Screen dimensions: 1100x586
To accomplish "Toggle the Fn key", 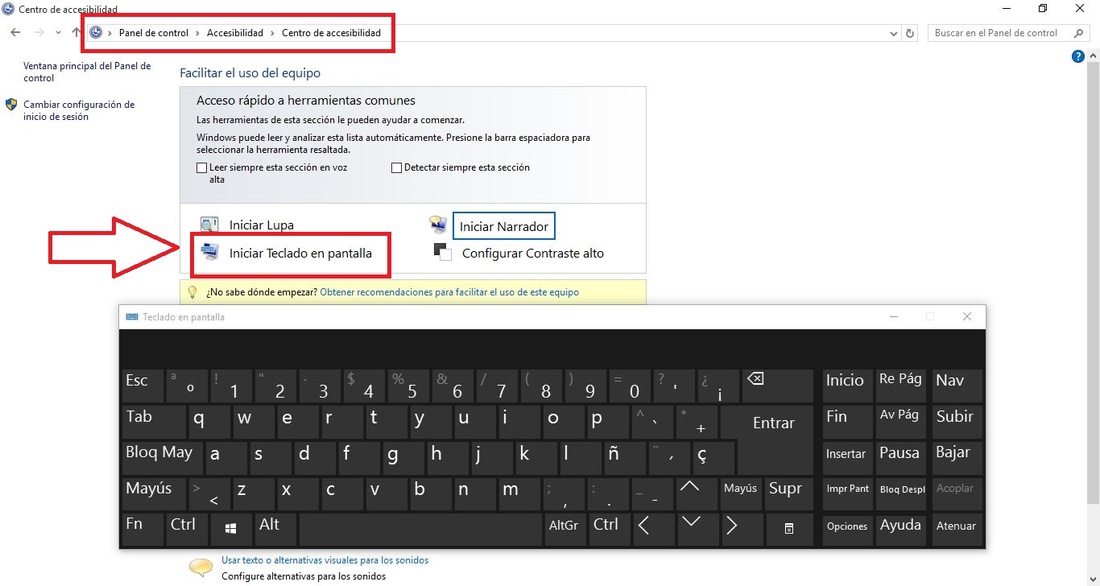I will [x=142, y=528].
